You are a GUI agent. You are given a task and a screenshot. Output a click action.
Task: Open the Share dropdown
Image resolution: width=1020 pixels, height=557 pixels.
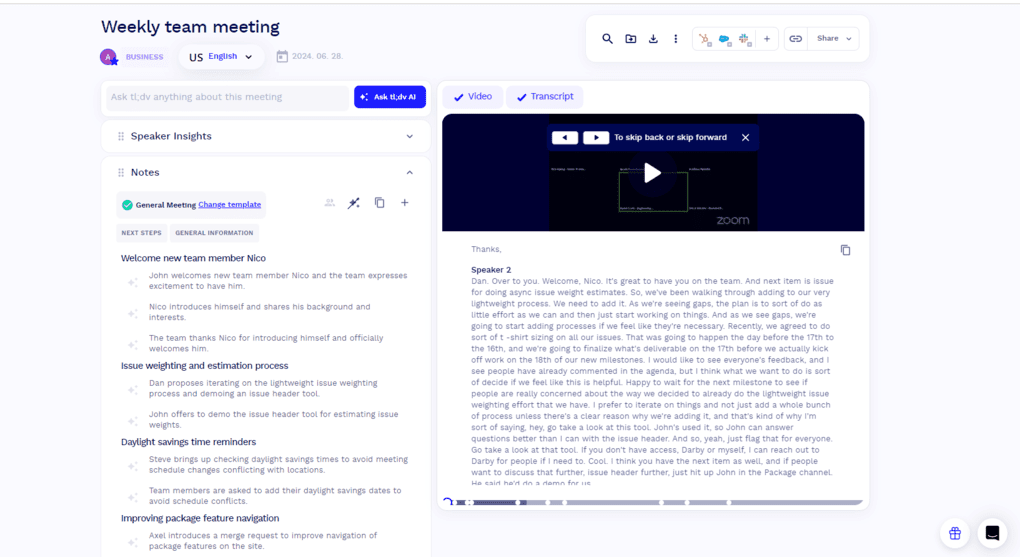833,39
